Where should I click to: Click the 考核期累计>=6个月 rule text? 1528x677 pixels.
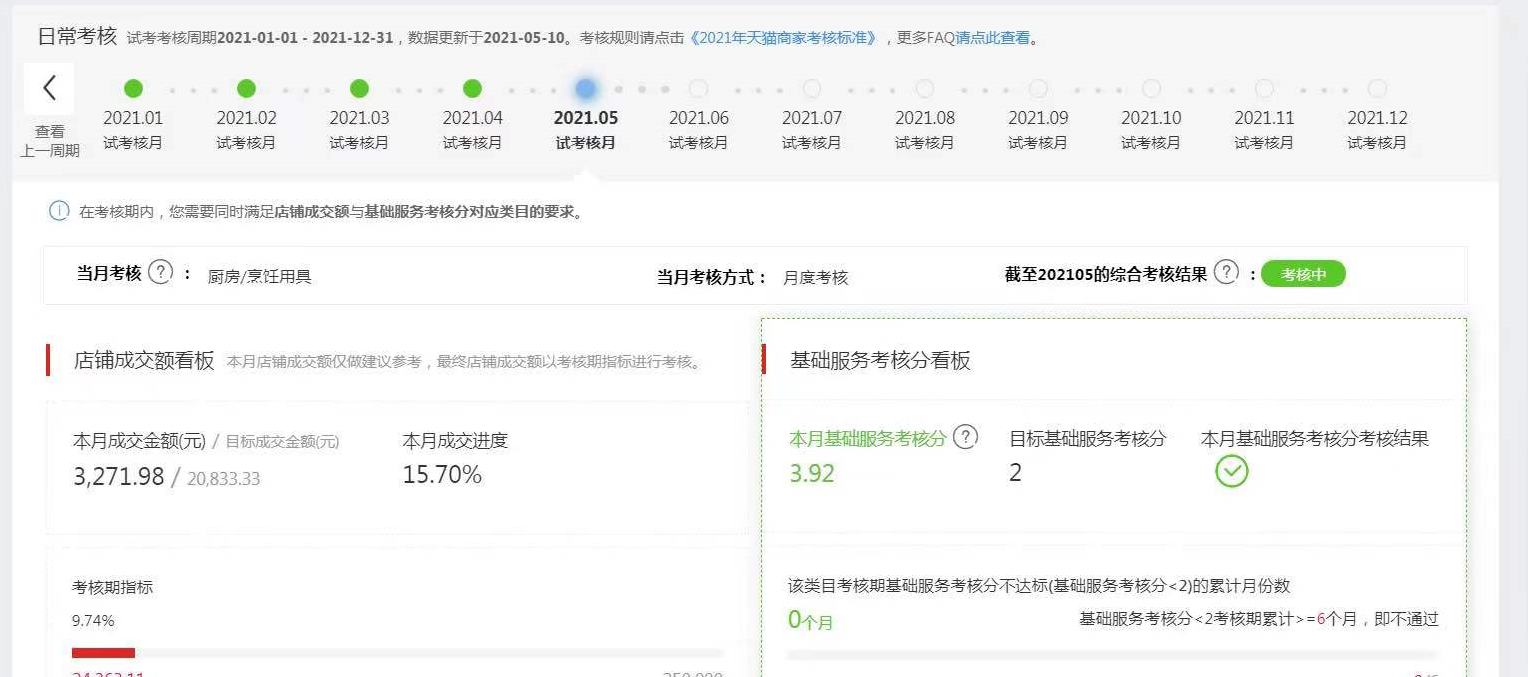pos(1259,619)
